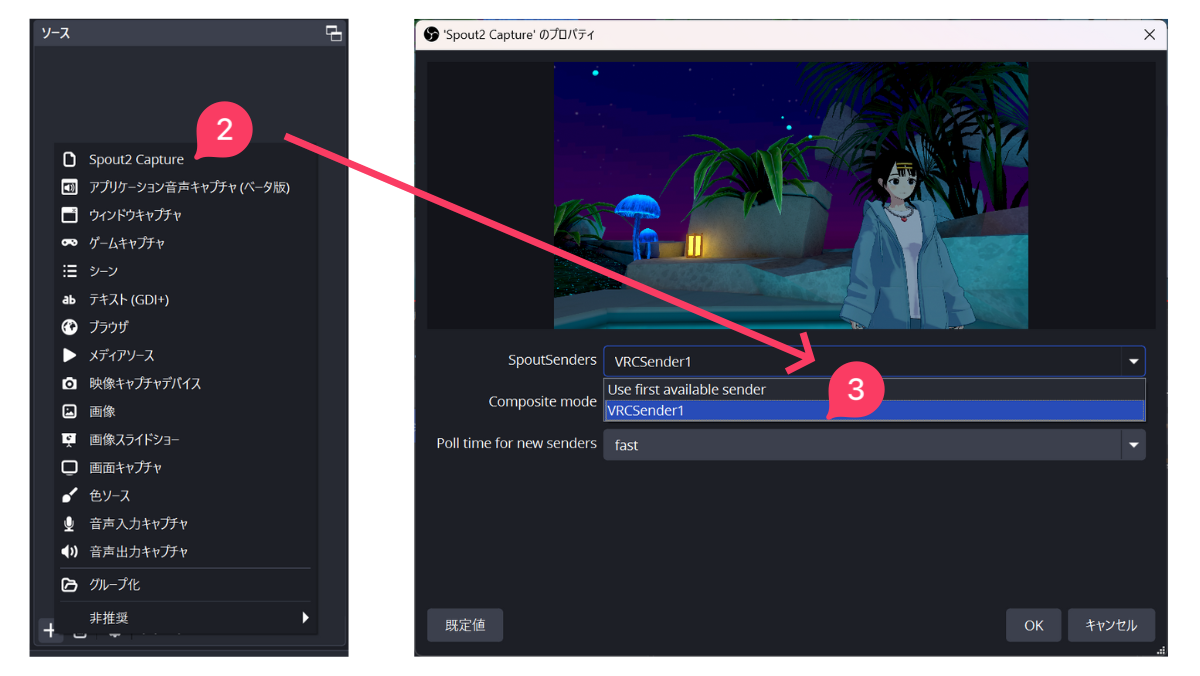Select the Spout2 Capture source icon
The width and height of the screenshot is (1200, 676).
pyautogui.click(x=70, y=158)
